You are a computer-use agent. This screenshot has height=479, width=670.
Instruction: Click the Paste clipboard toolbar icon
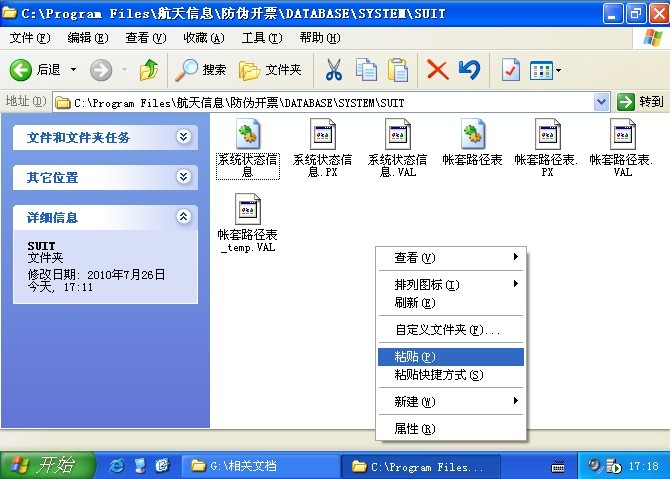coord(398,70)
